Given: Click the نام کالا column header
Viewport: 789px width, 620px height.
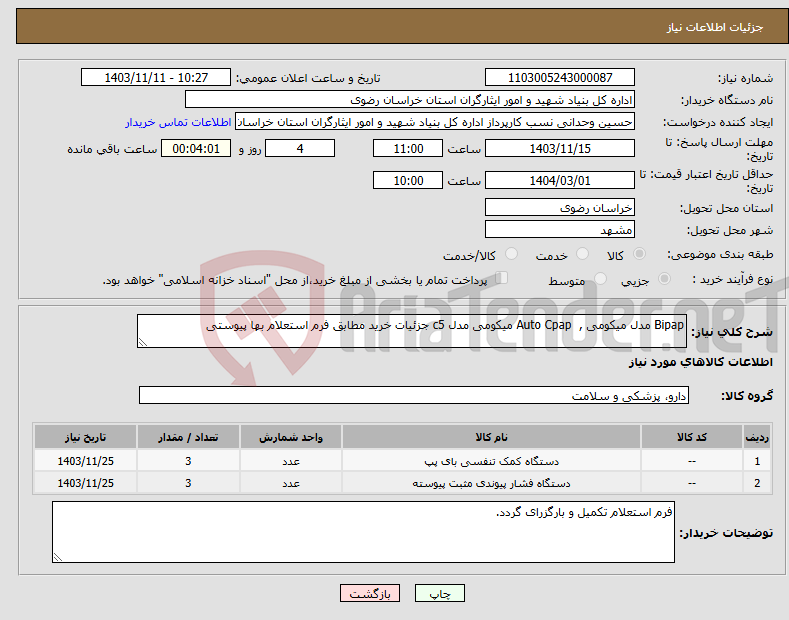Looking at the screenshot, I should click(x=491, y=437).
